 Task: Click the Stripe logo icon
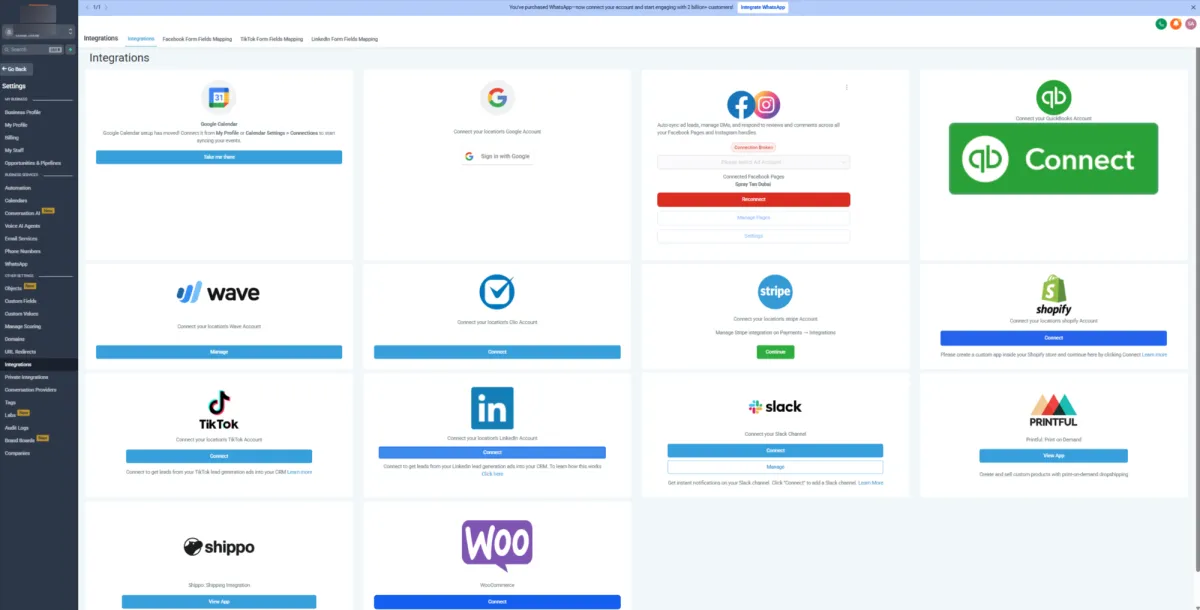click(x=775, y=292)
